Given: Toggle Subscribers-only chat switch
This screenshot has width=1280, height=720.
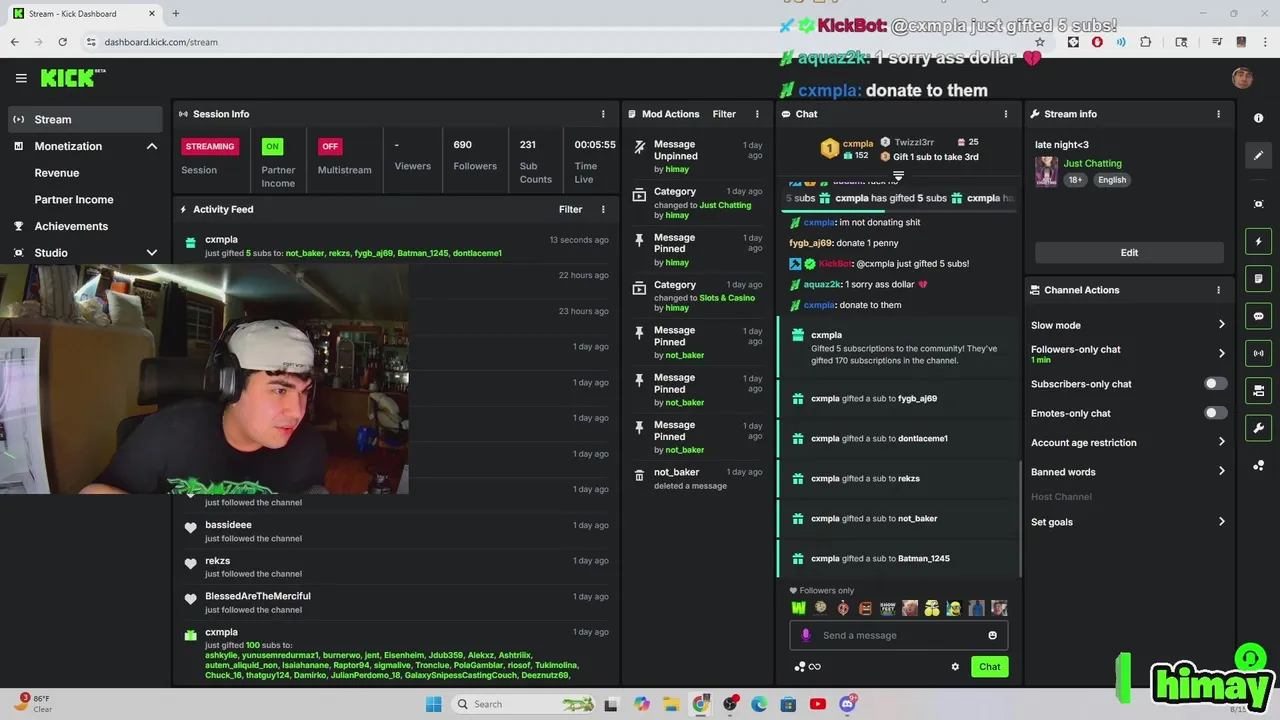Looking at the screenshot, I should (x=1215, y=384).
